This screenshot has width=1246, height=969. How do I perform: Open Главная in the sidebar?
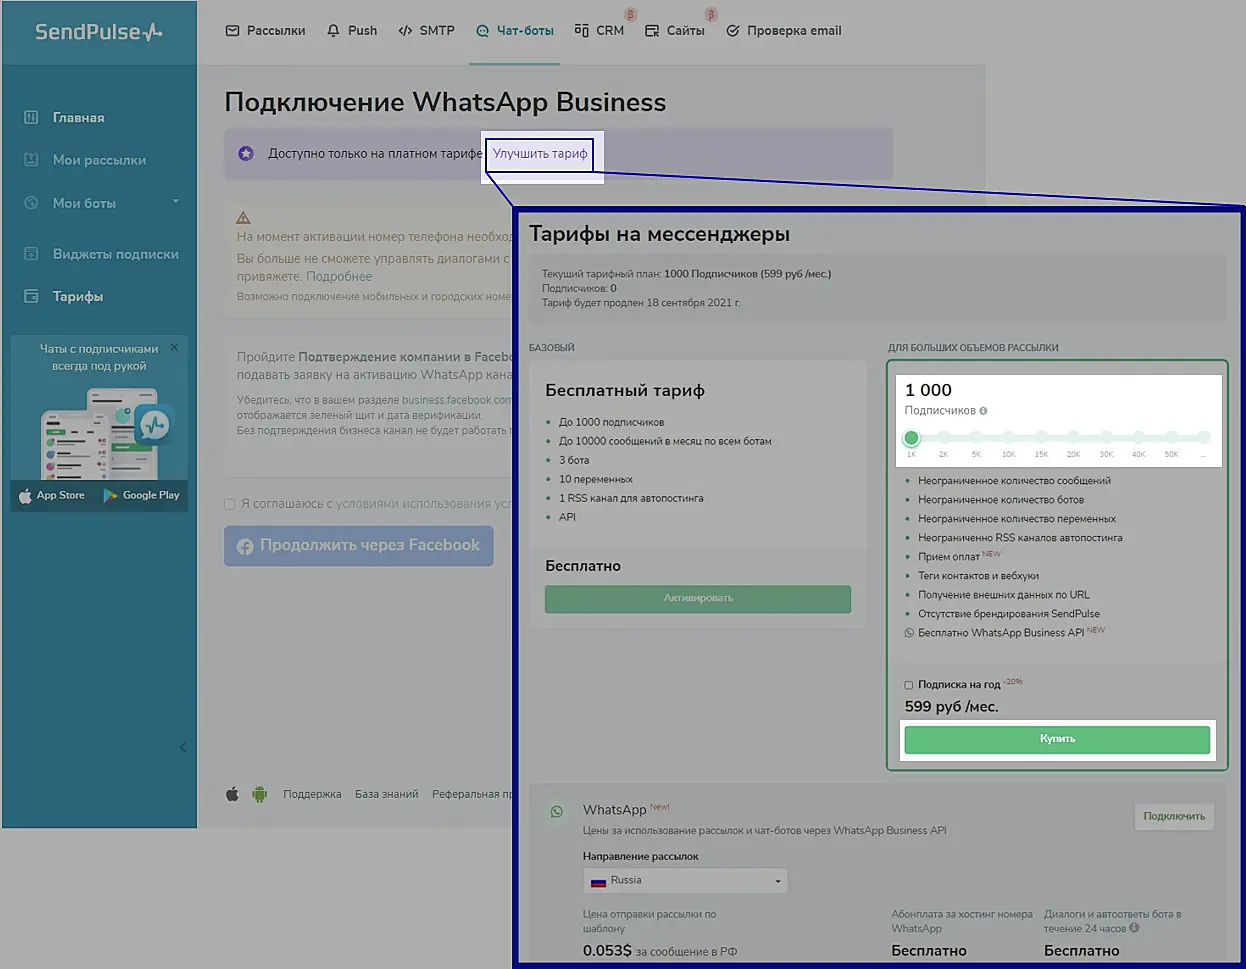(78, 118)
